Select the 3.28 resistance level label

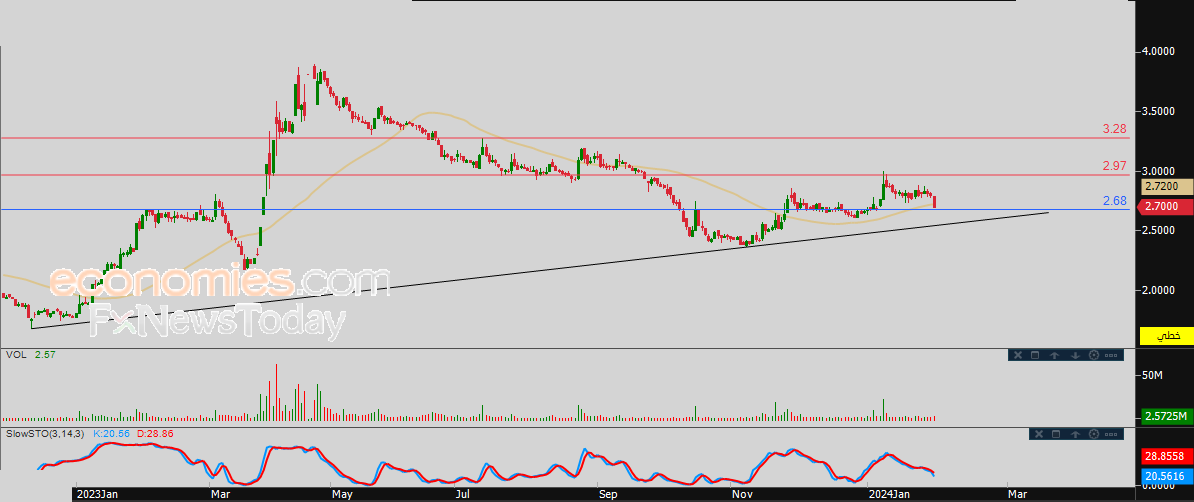pyautogui.click(x=1114, y=129)
